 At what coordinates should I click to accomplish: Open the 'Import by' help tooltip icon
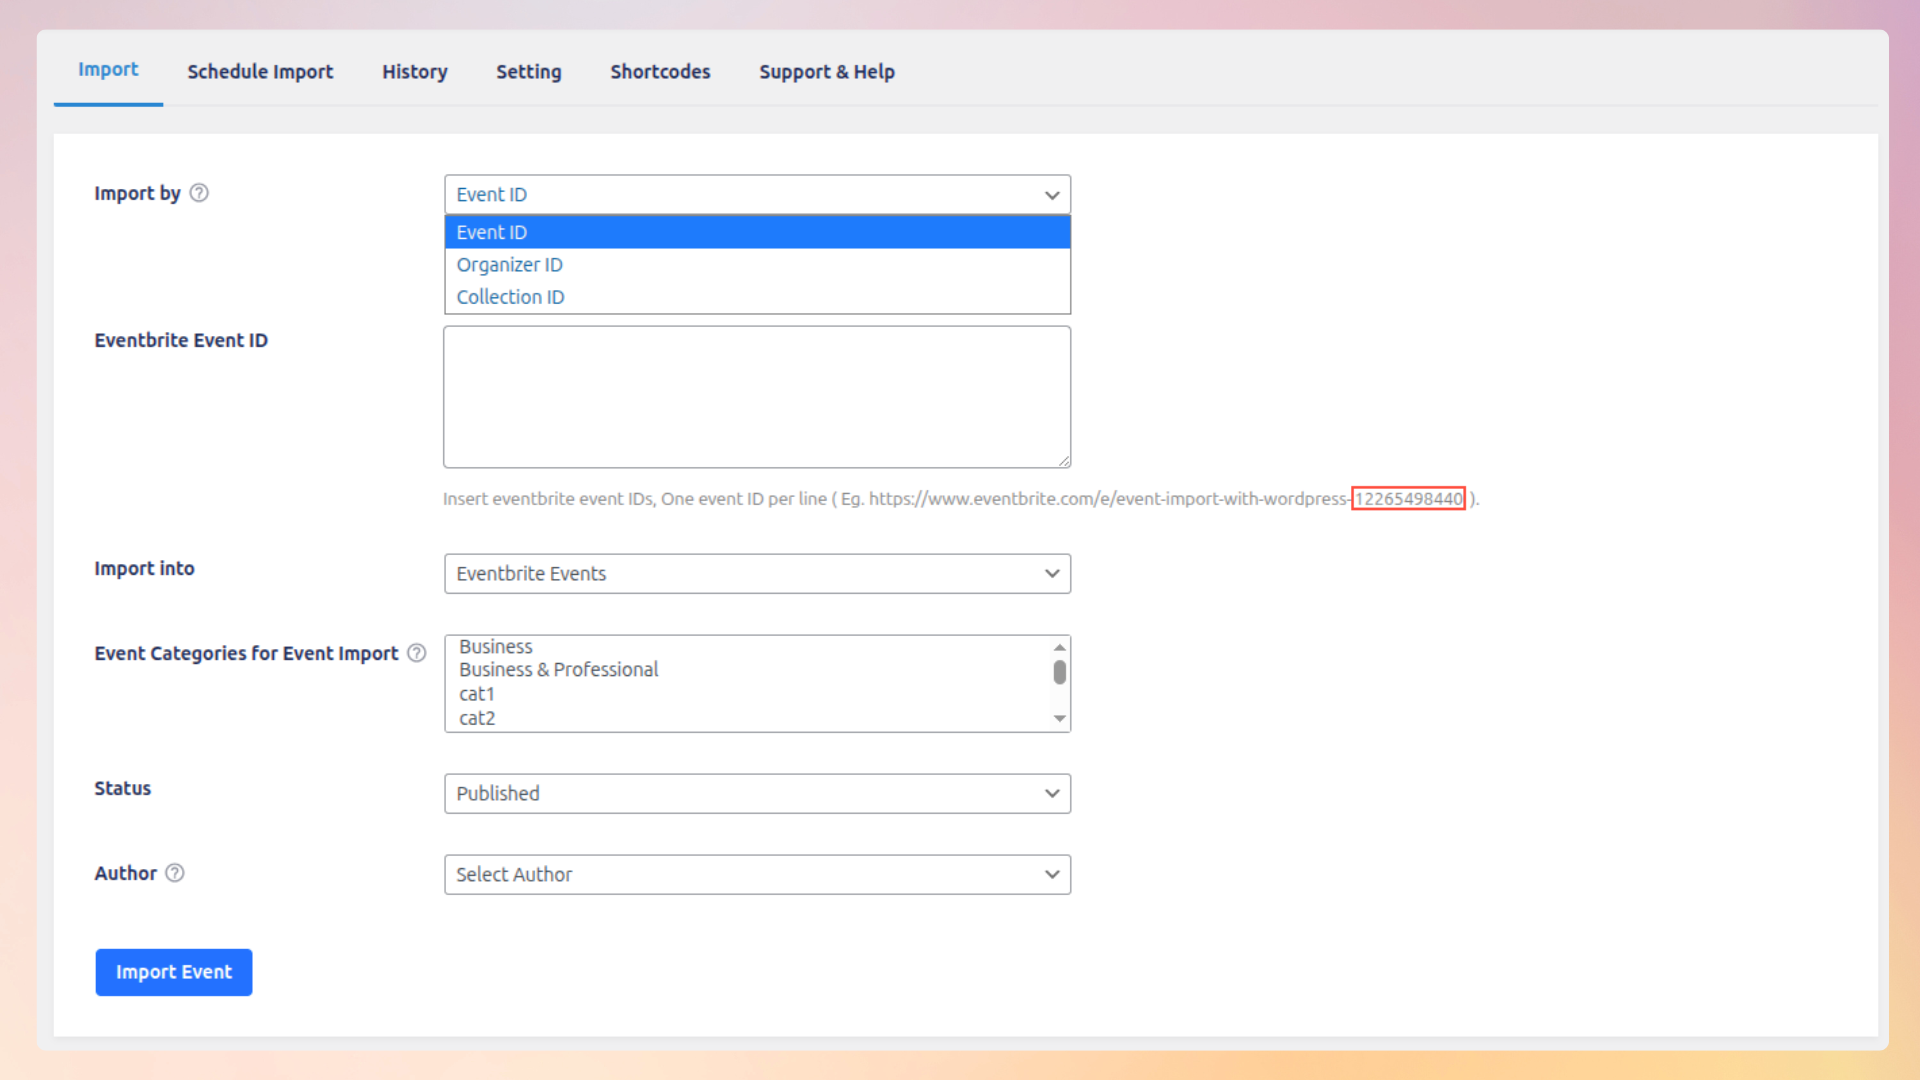[199, 193]
